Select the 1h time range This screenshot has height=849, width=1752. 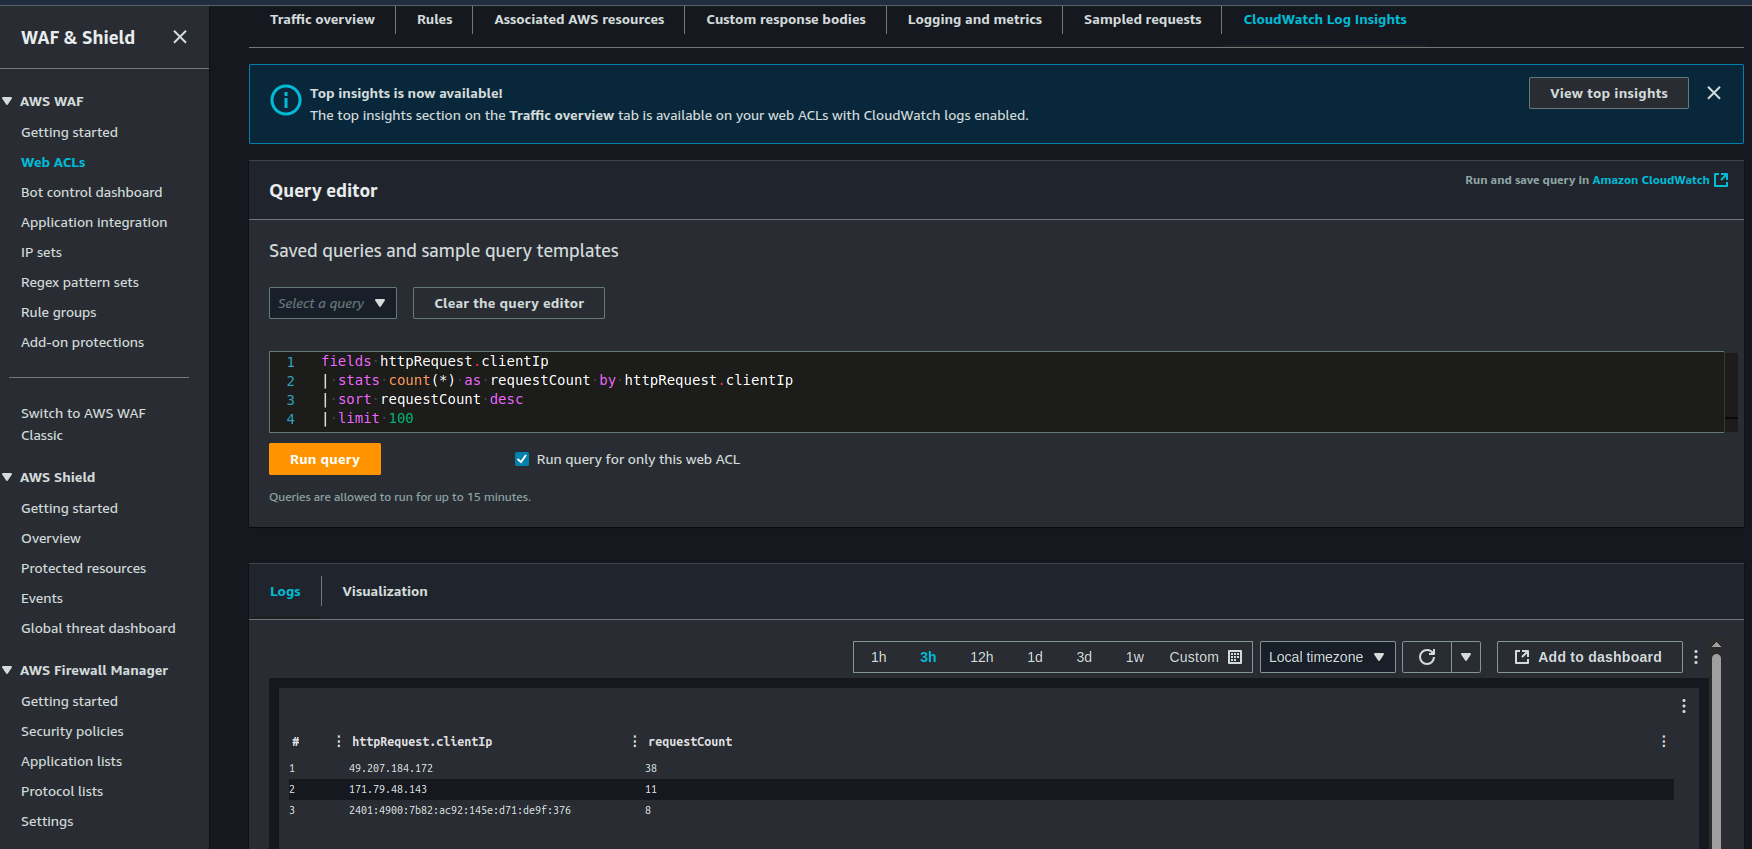(878, 657)
